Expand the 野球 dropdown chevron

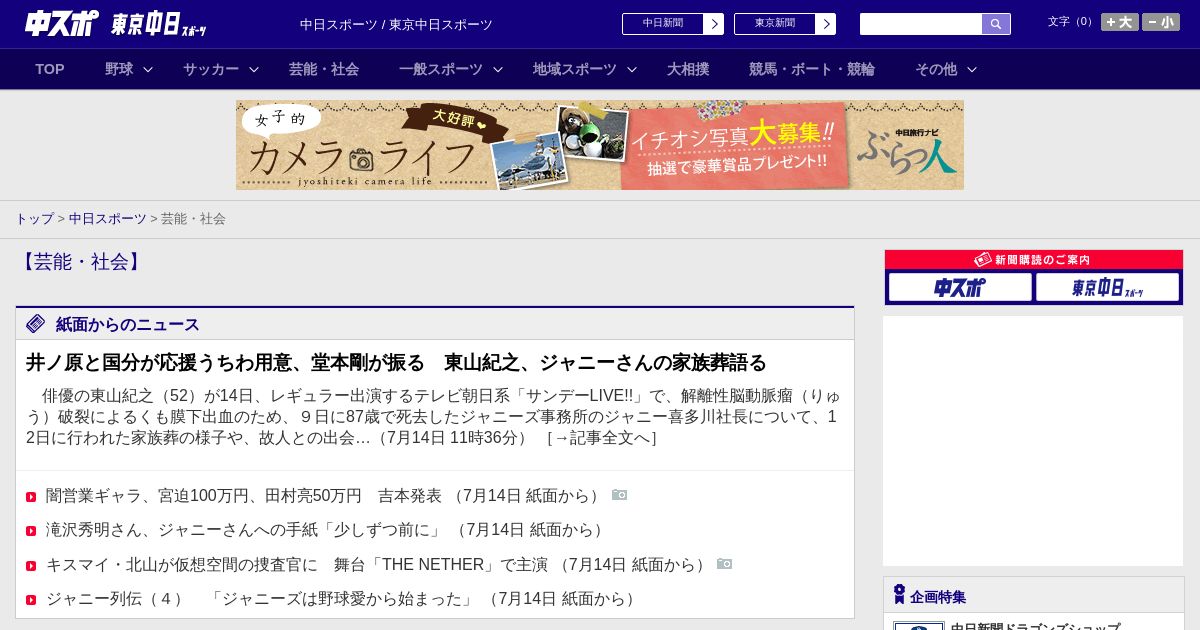pos(148,69)
